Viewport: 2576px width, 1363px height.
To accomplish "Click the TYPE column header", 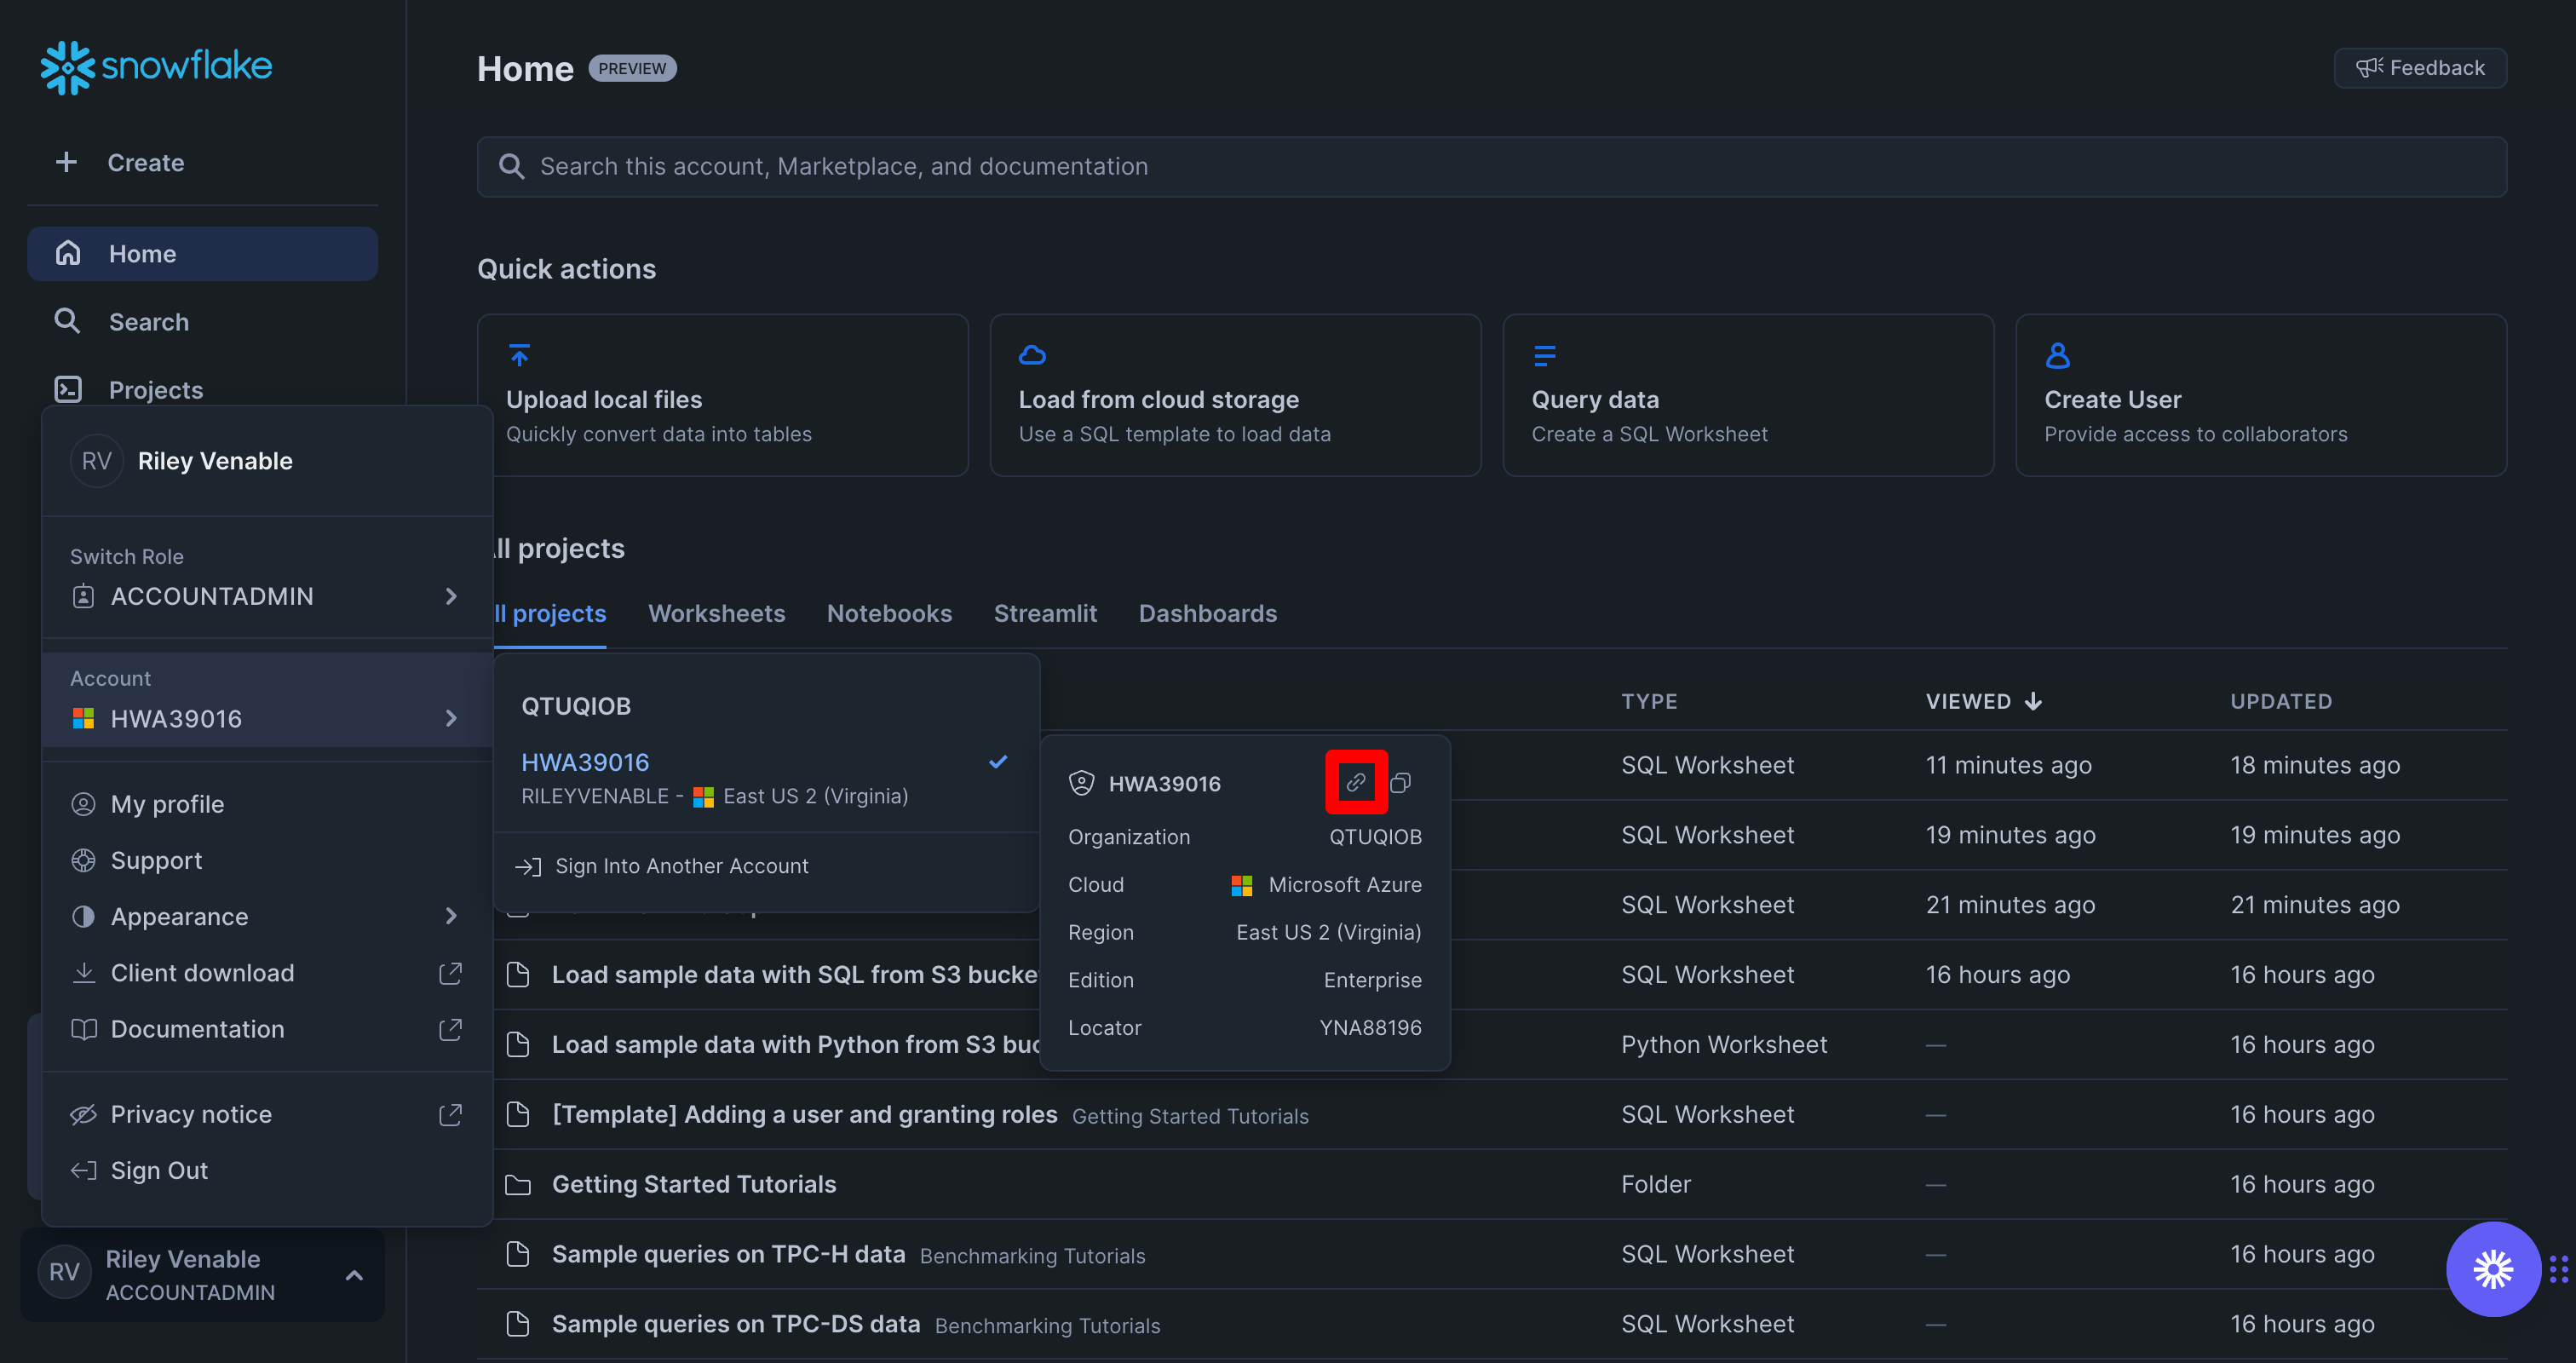I will click(1649, 701).
